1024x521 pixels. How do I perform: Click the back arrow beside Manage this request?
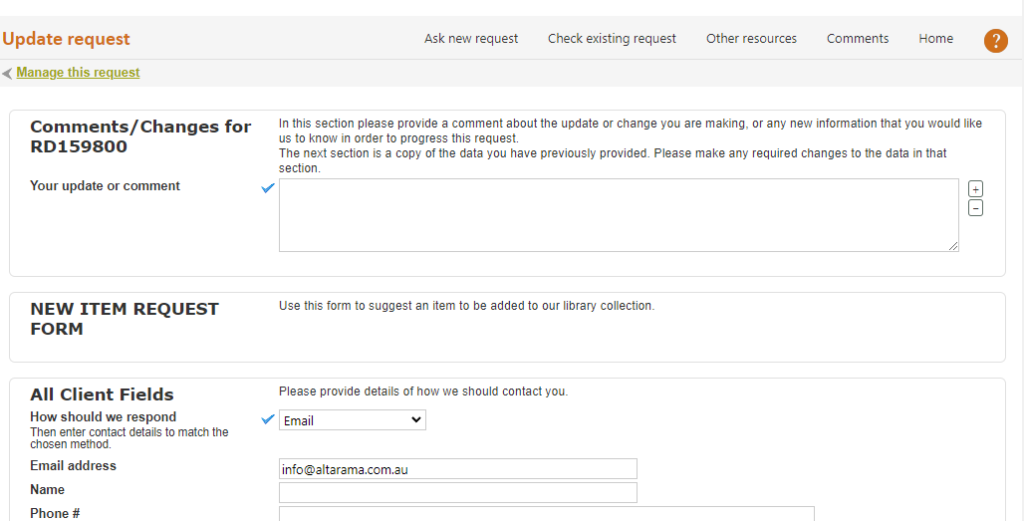(7, 73)
